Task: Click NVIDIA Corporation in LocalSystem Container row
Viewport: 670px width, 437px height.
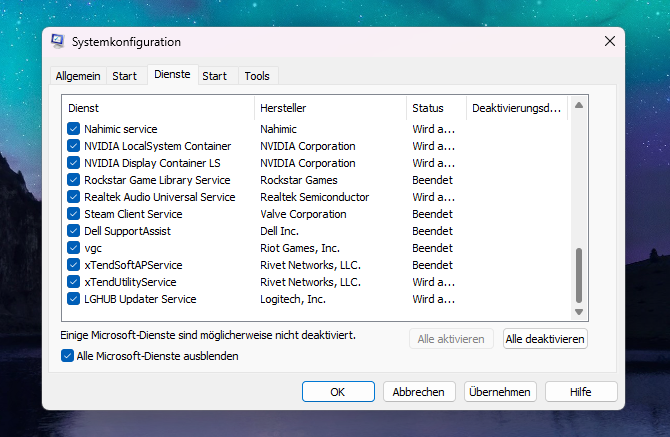Action: coord(308,146)
